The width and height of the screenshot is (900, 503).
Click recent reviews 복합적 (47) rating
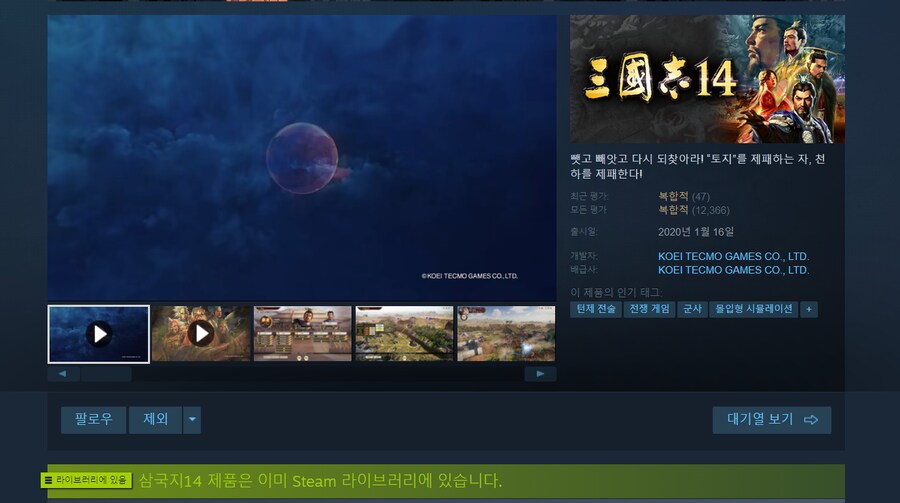pyautogui.click(x=684, y=196)
